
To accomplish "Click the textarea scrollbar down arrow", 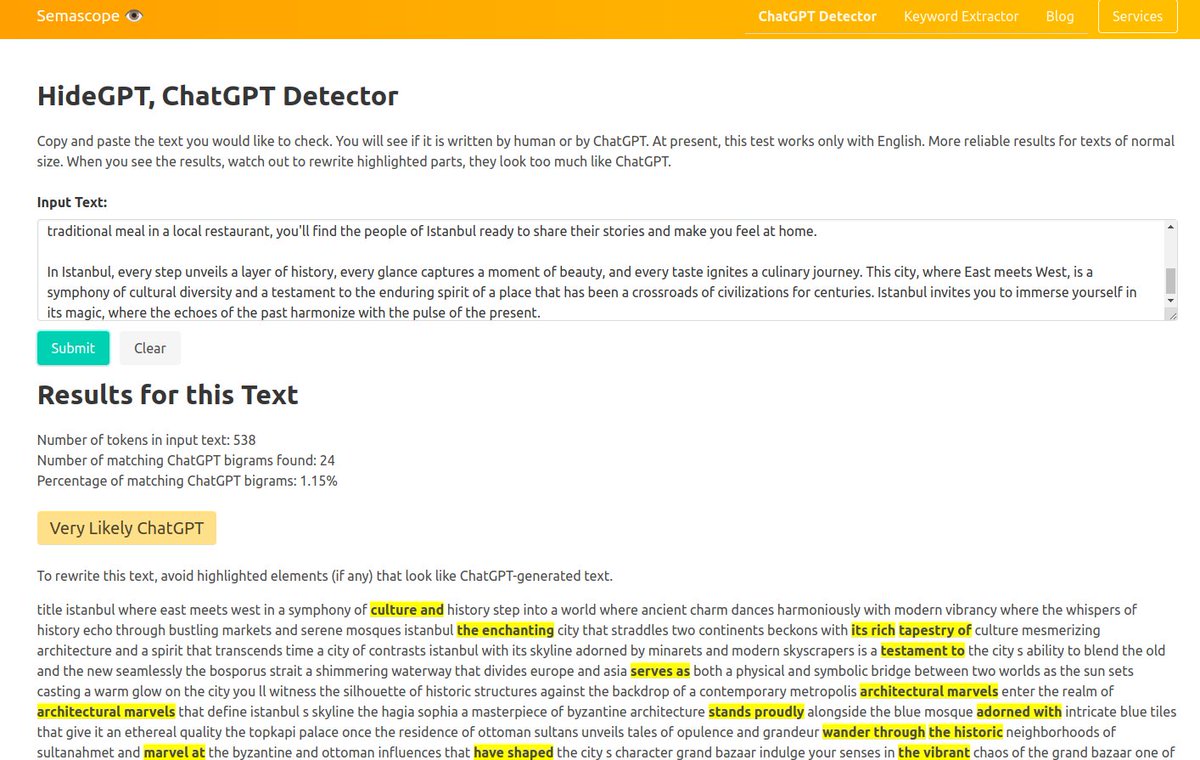I will [x=1171, y=301].
